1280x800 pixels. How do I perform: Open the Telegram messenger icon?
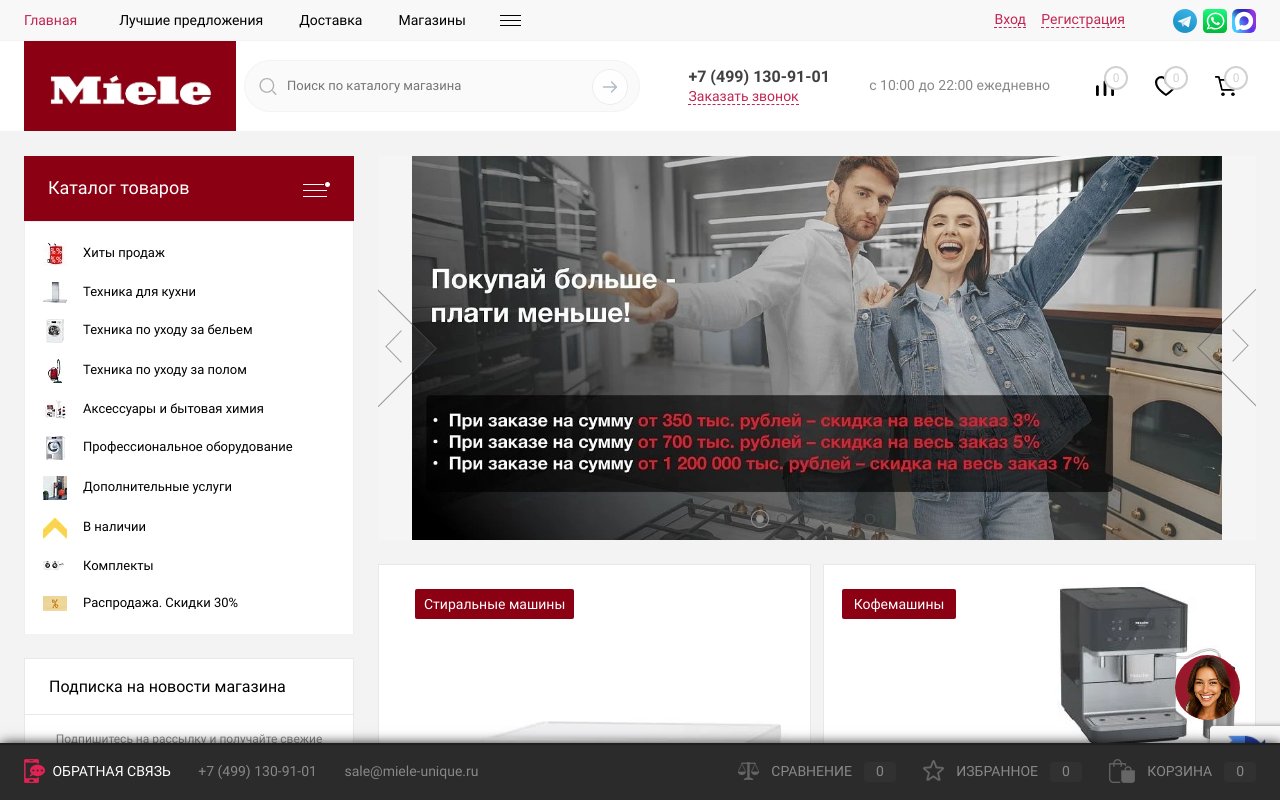(1185, 21)
